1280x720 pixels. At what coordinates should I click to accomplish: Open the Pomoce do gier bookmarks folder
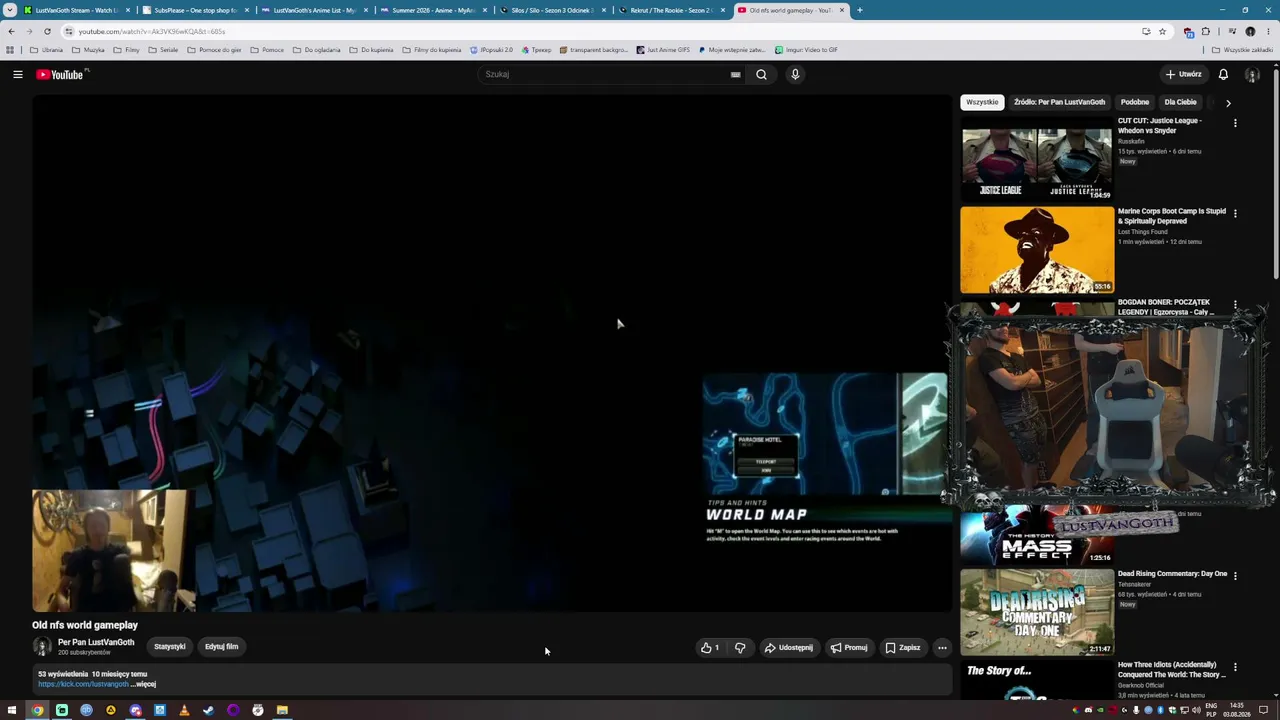(214, 50)
